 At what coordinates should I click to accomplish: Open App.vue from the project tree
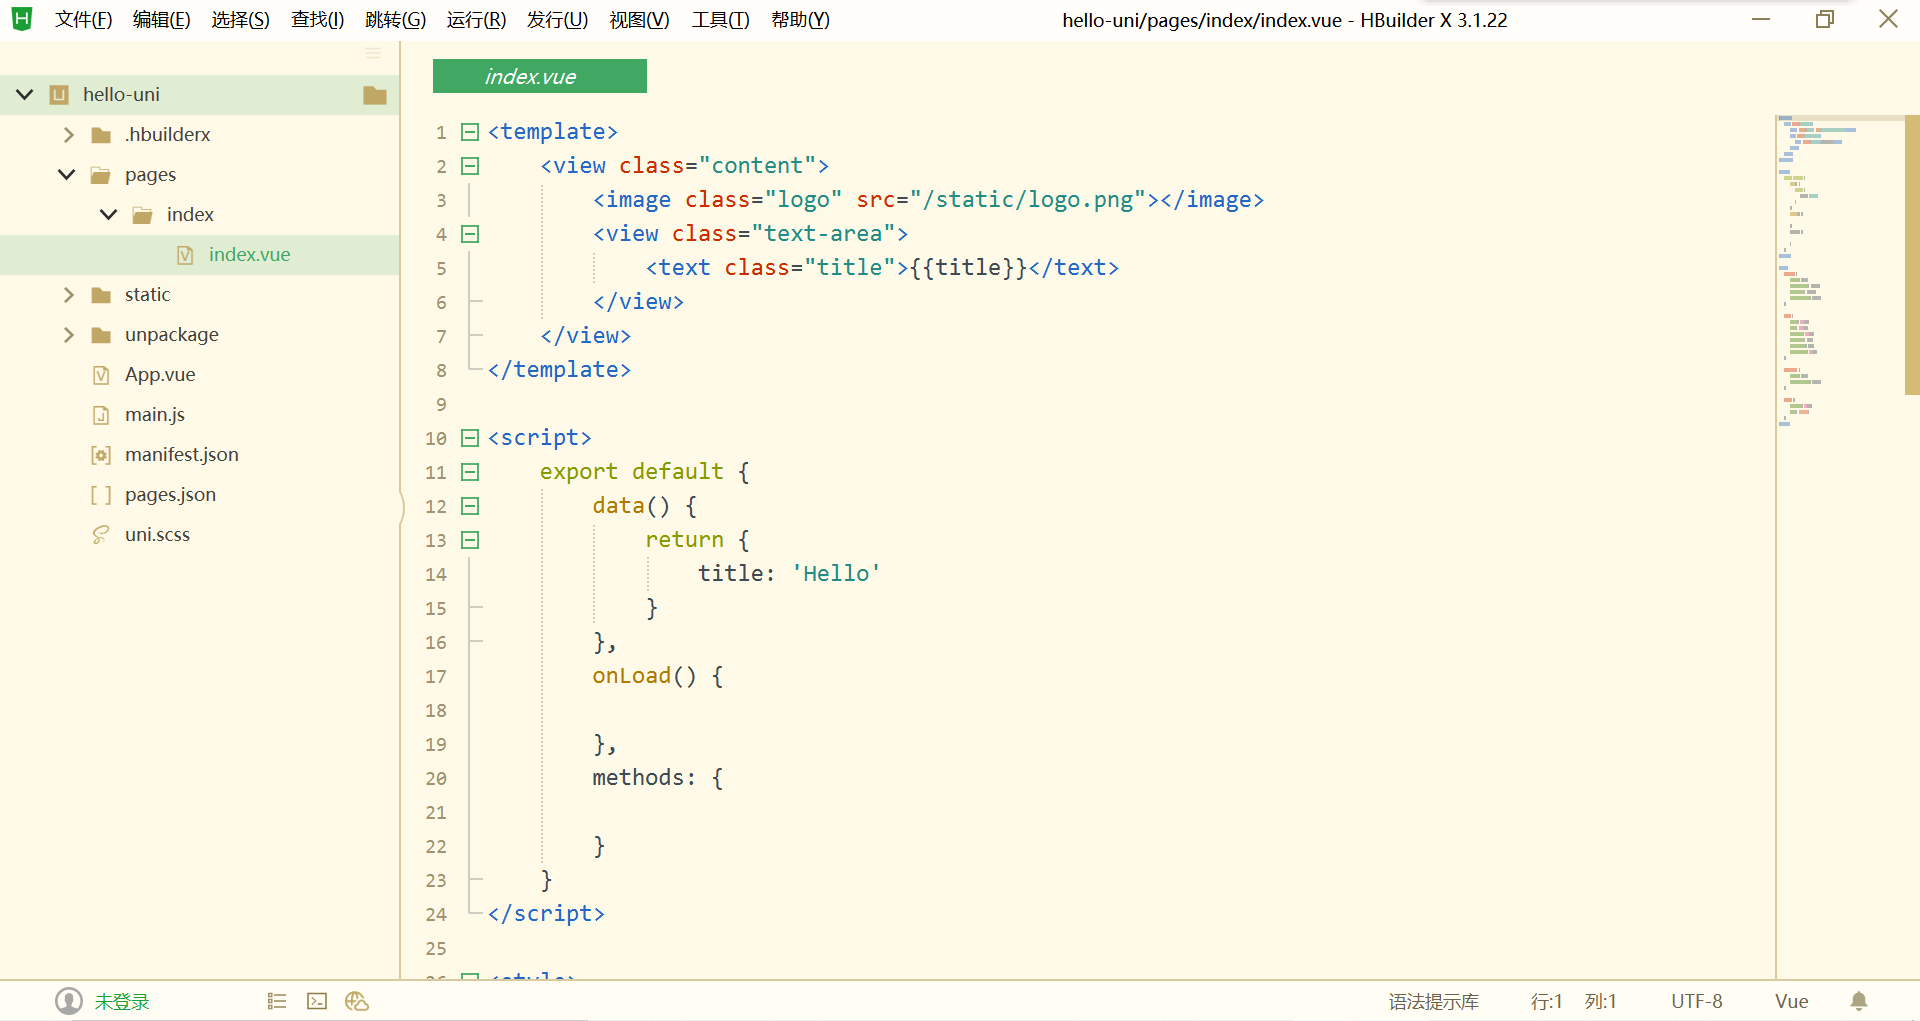[x=160, y=375]
